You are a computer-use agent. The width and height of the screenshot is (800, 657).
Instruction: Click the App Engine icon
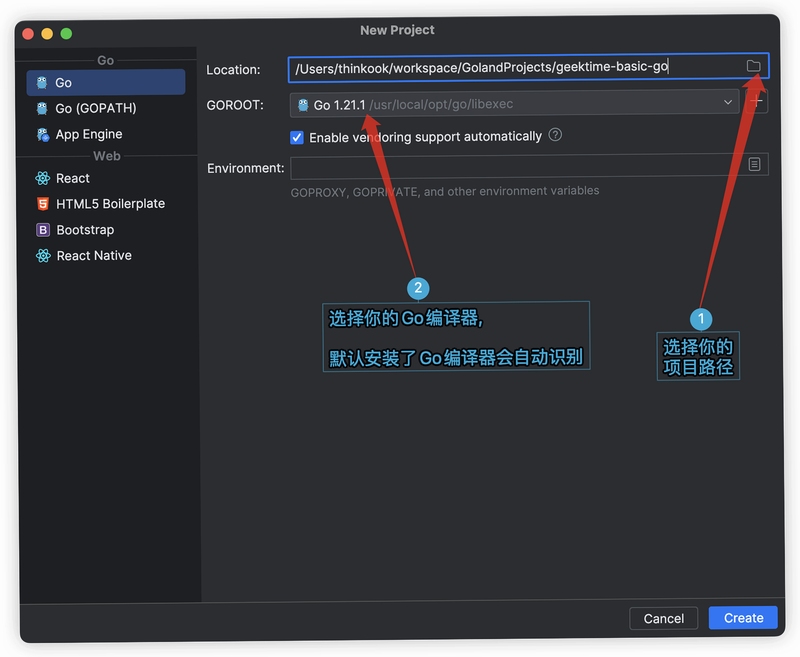[43, 135]
